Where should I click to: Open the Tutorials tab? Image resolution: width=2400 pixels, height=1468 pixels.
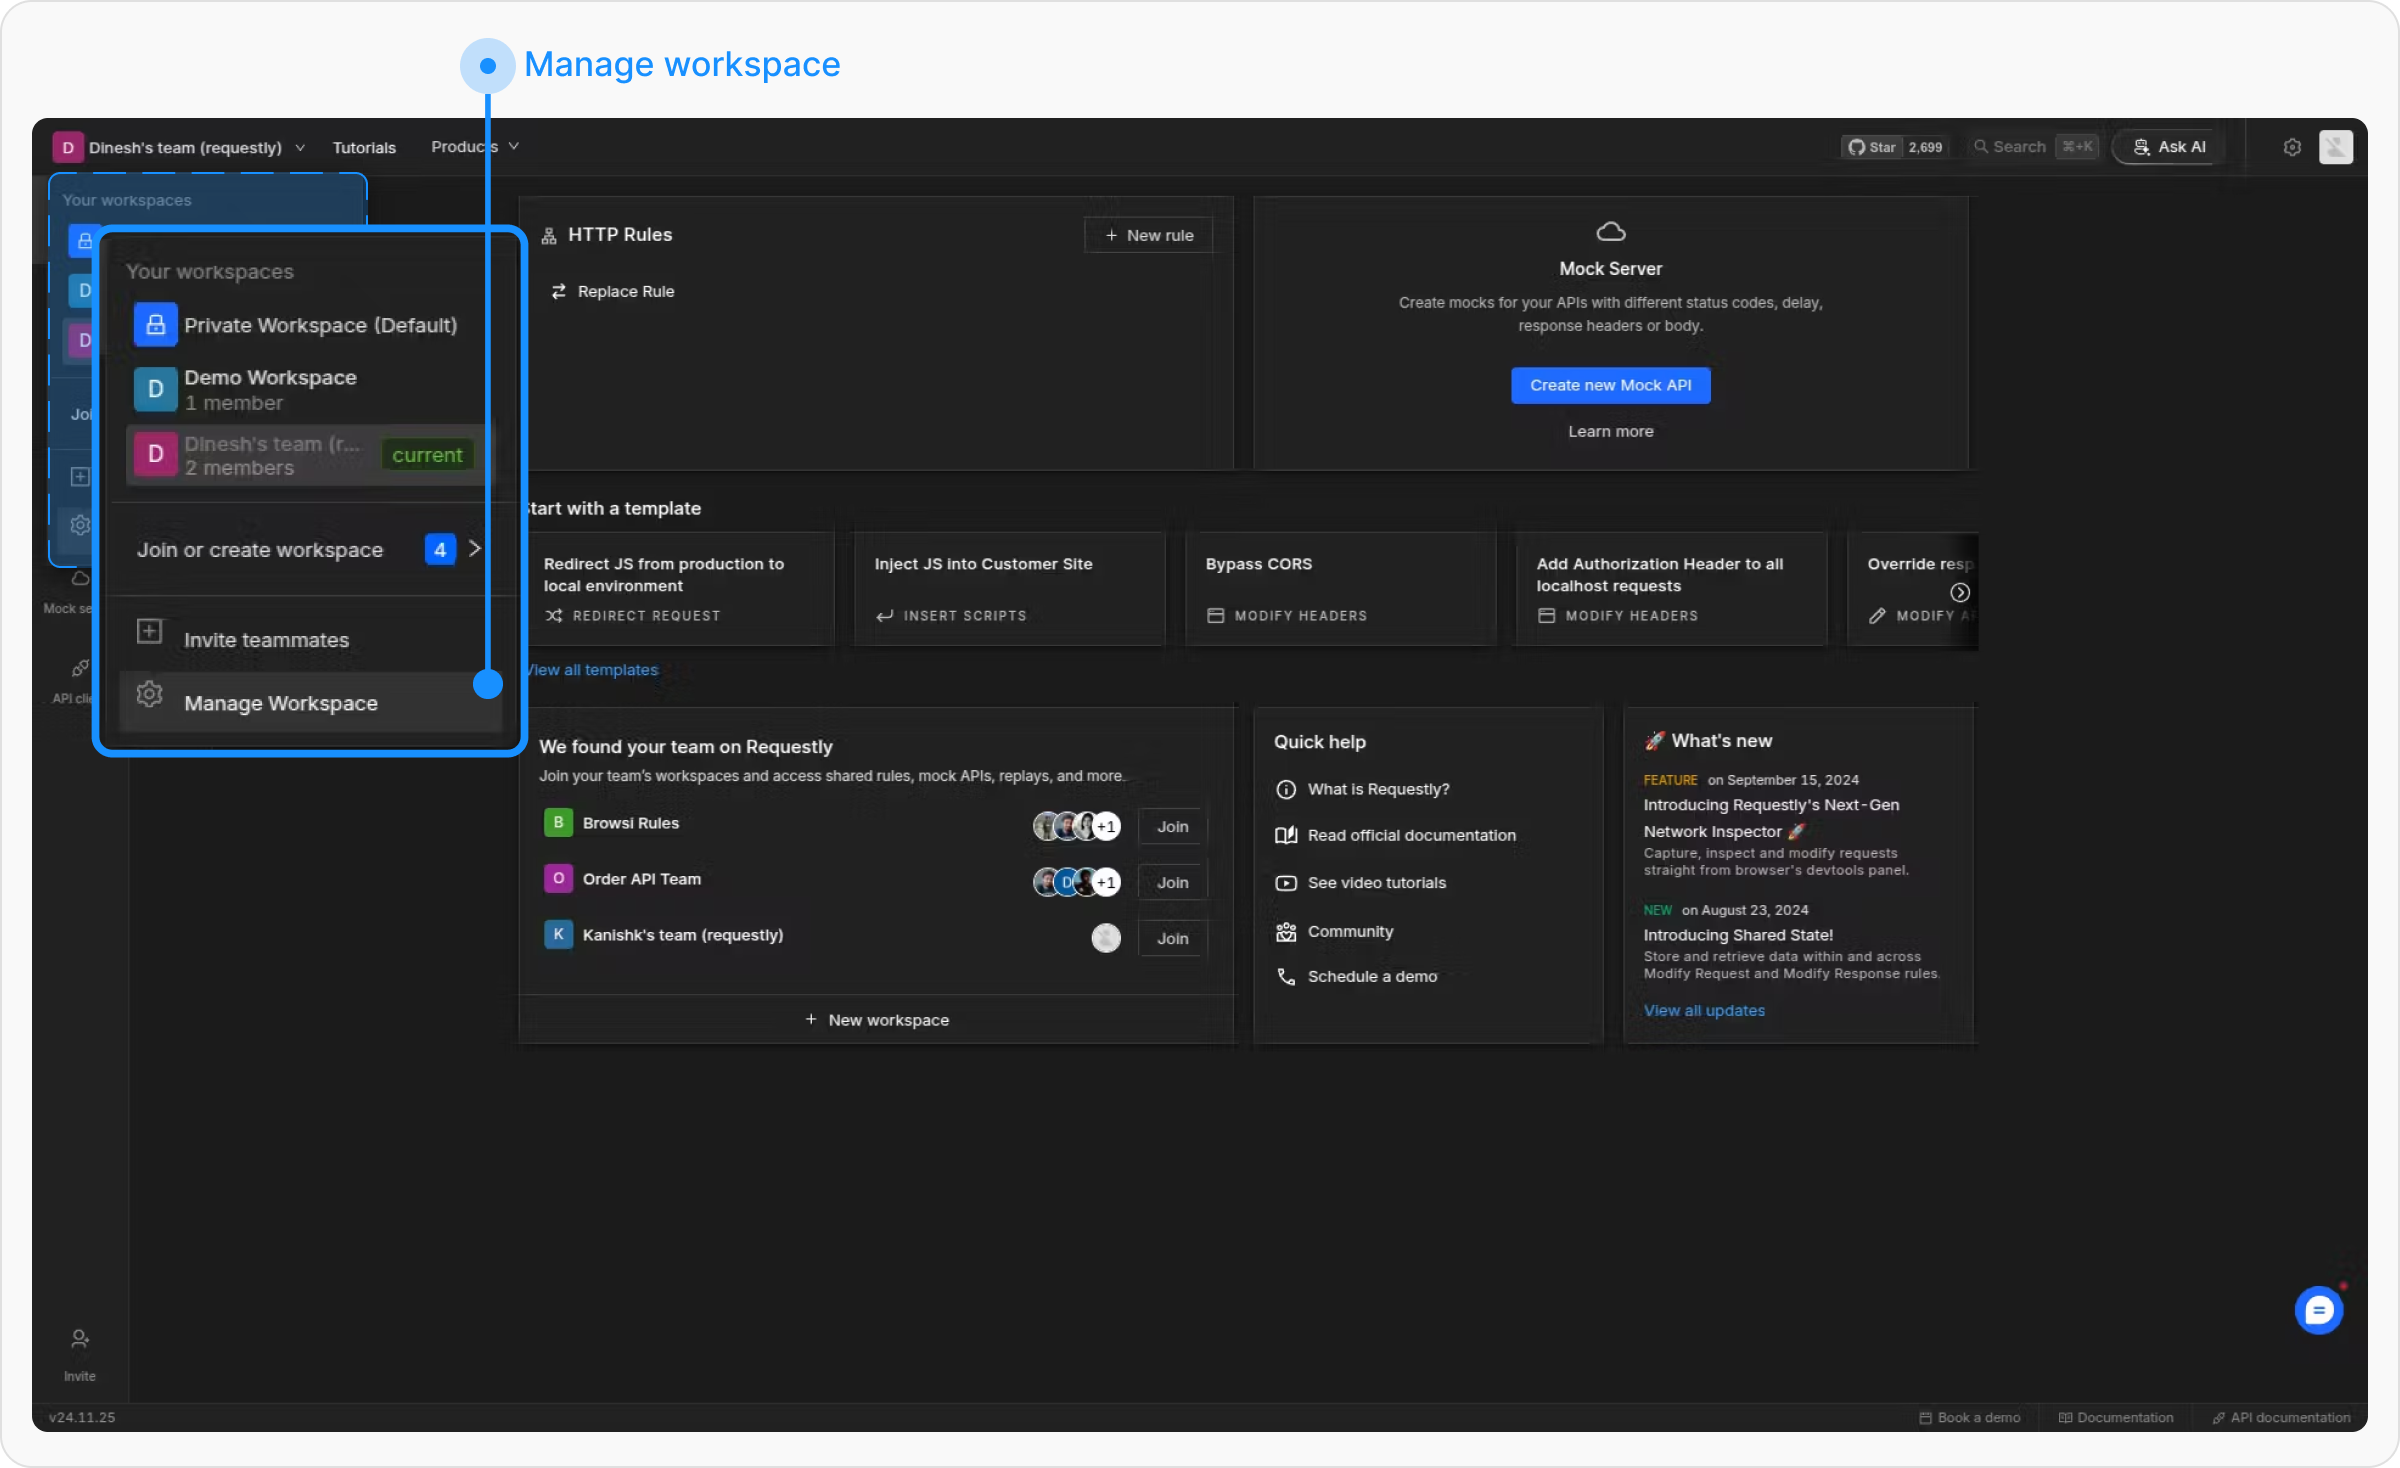pos(364,147)
